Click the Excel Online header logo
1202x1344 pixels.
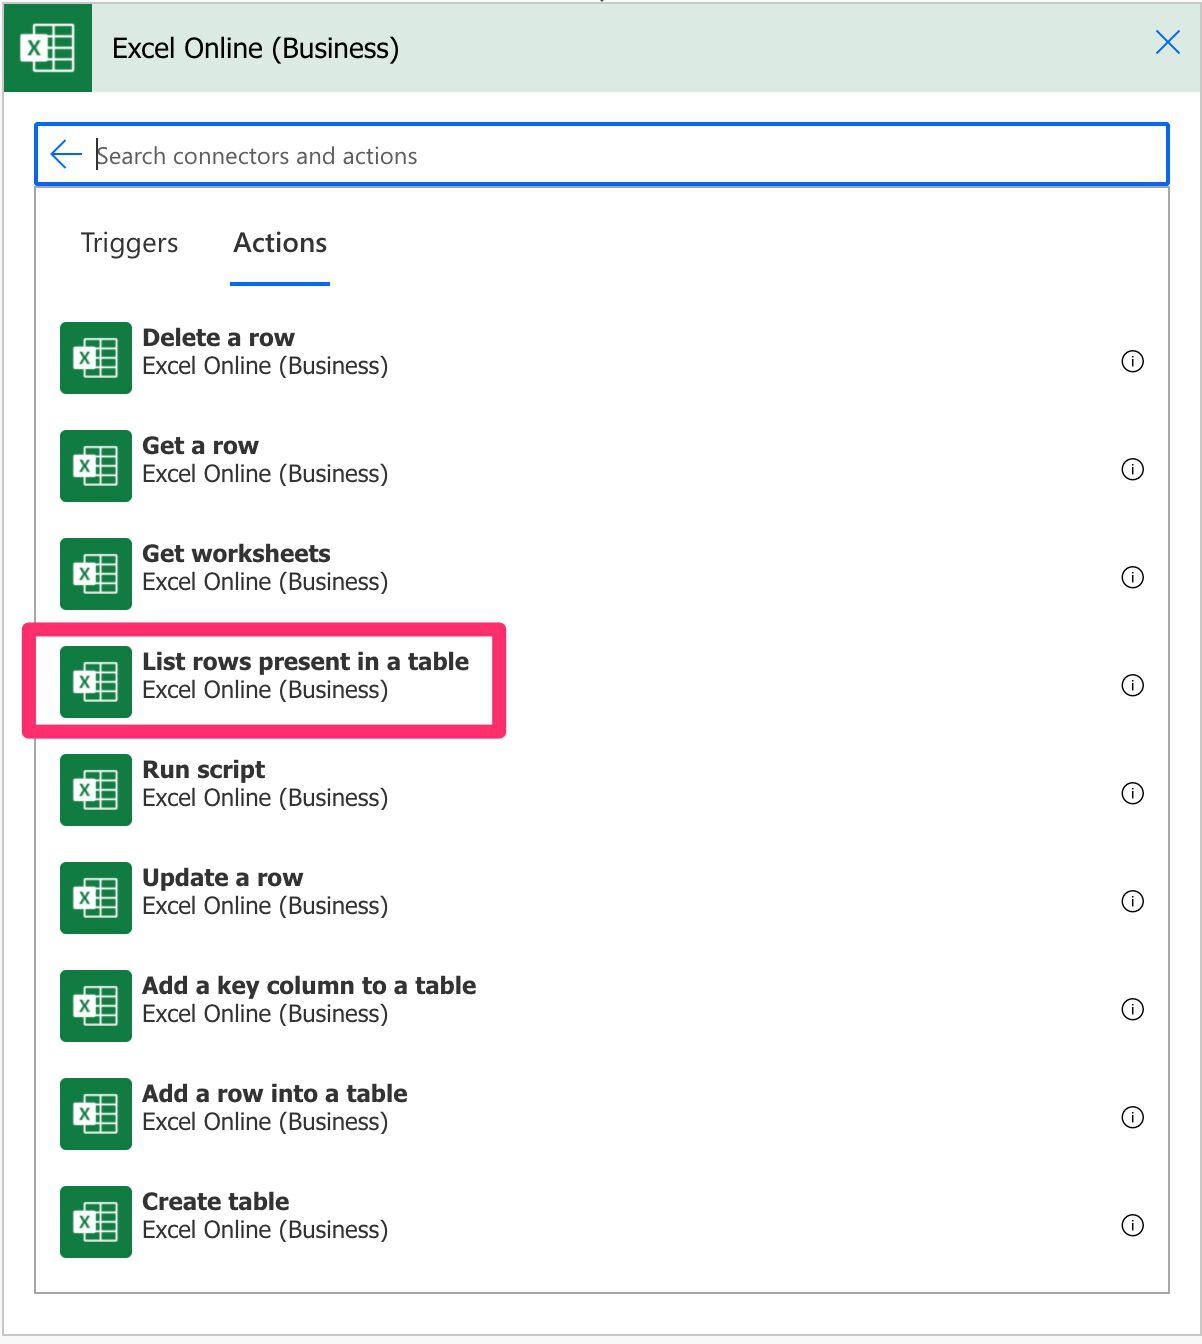click(x=47, y=46)
